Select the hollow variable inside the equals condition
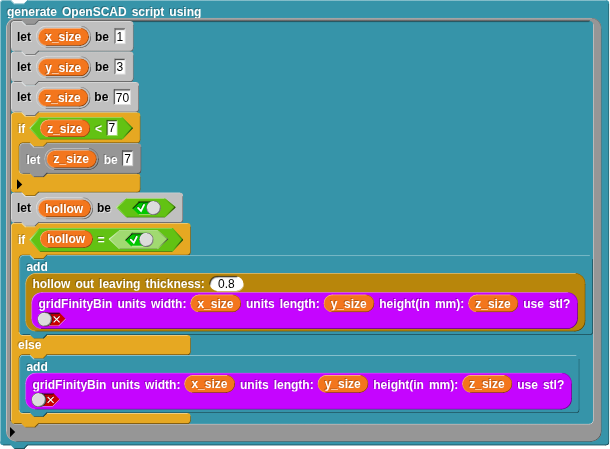Viewport: 610px width, 449px height. pos(66,239)
